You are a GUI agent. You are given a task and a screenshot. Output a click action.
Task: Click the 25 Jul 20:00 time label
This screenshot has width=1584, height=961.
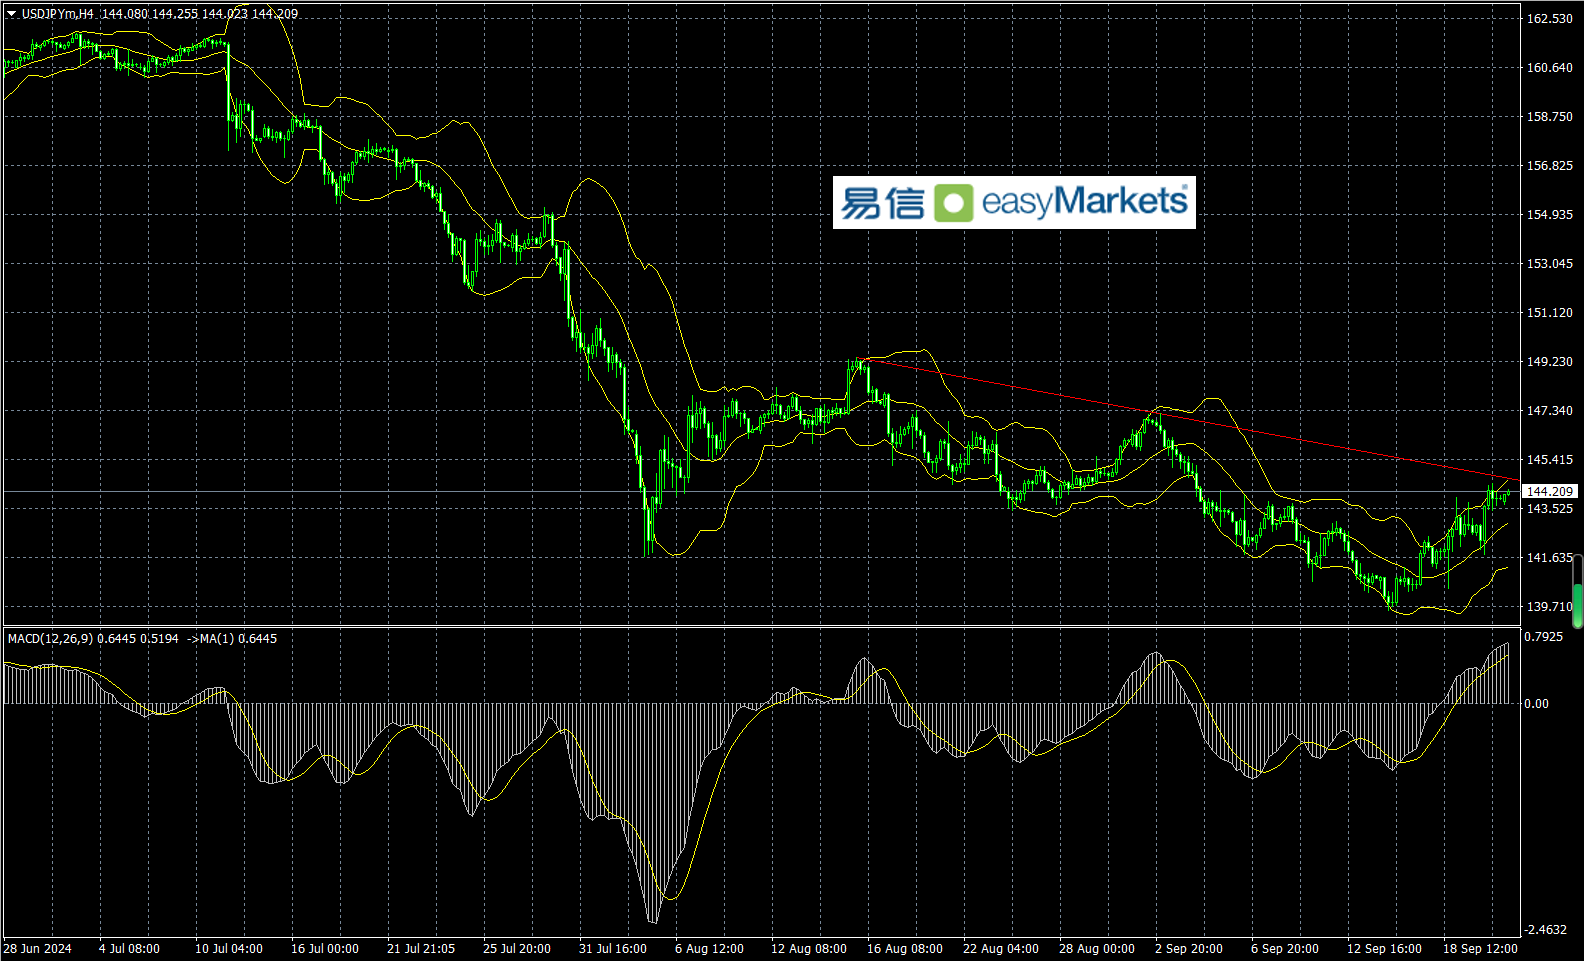(517, 948)
